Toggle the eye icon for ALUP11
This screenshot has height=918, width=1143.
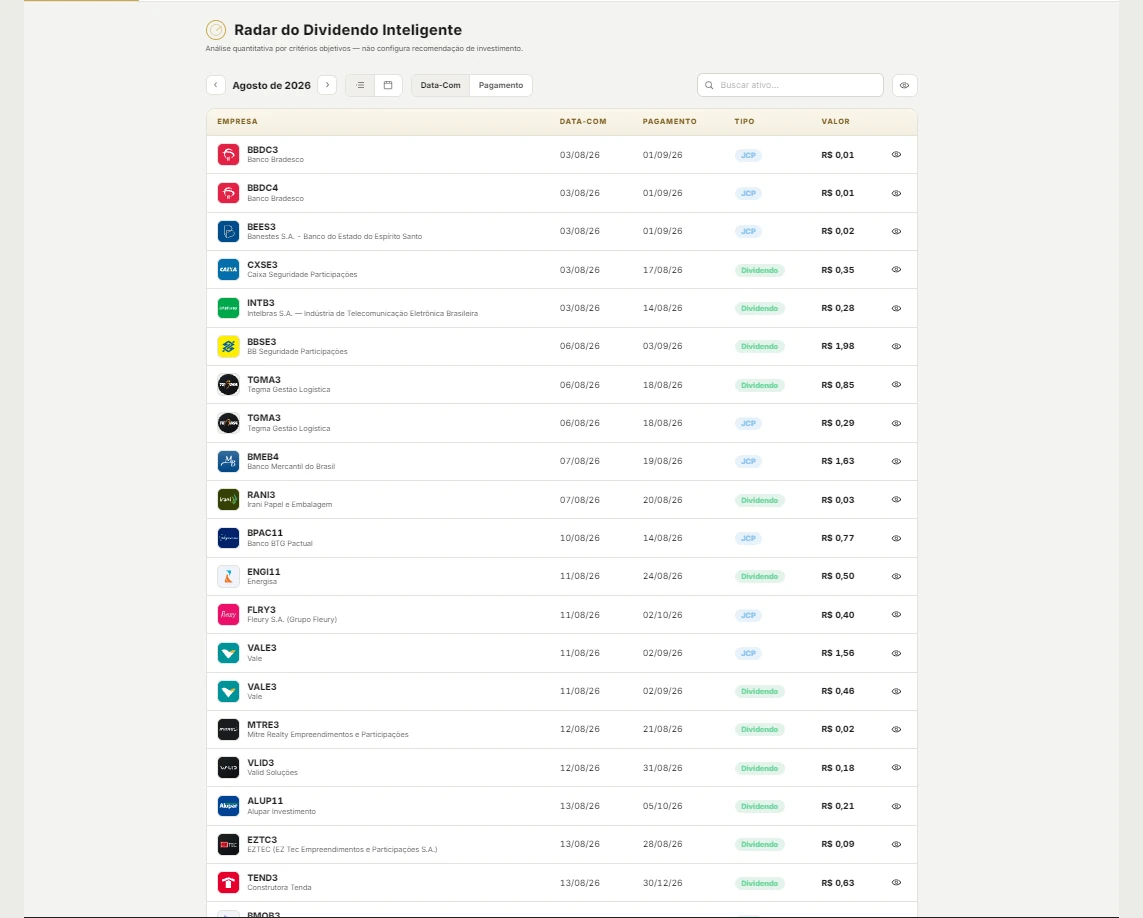click(x=897, y=806)
